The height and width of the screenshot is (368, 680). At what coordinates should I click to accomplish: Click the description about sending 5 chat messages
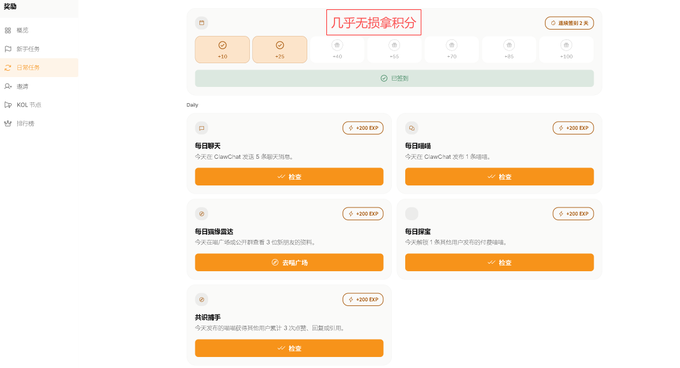pyautogui.click(x=244, y=157)
